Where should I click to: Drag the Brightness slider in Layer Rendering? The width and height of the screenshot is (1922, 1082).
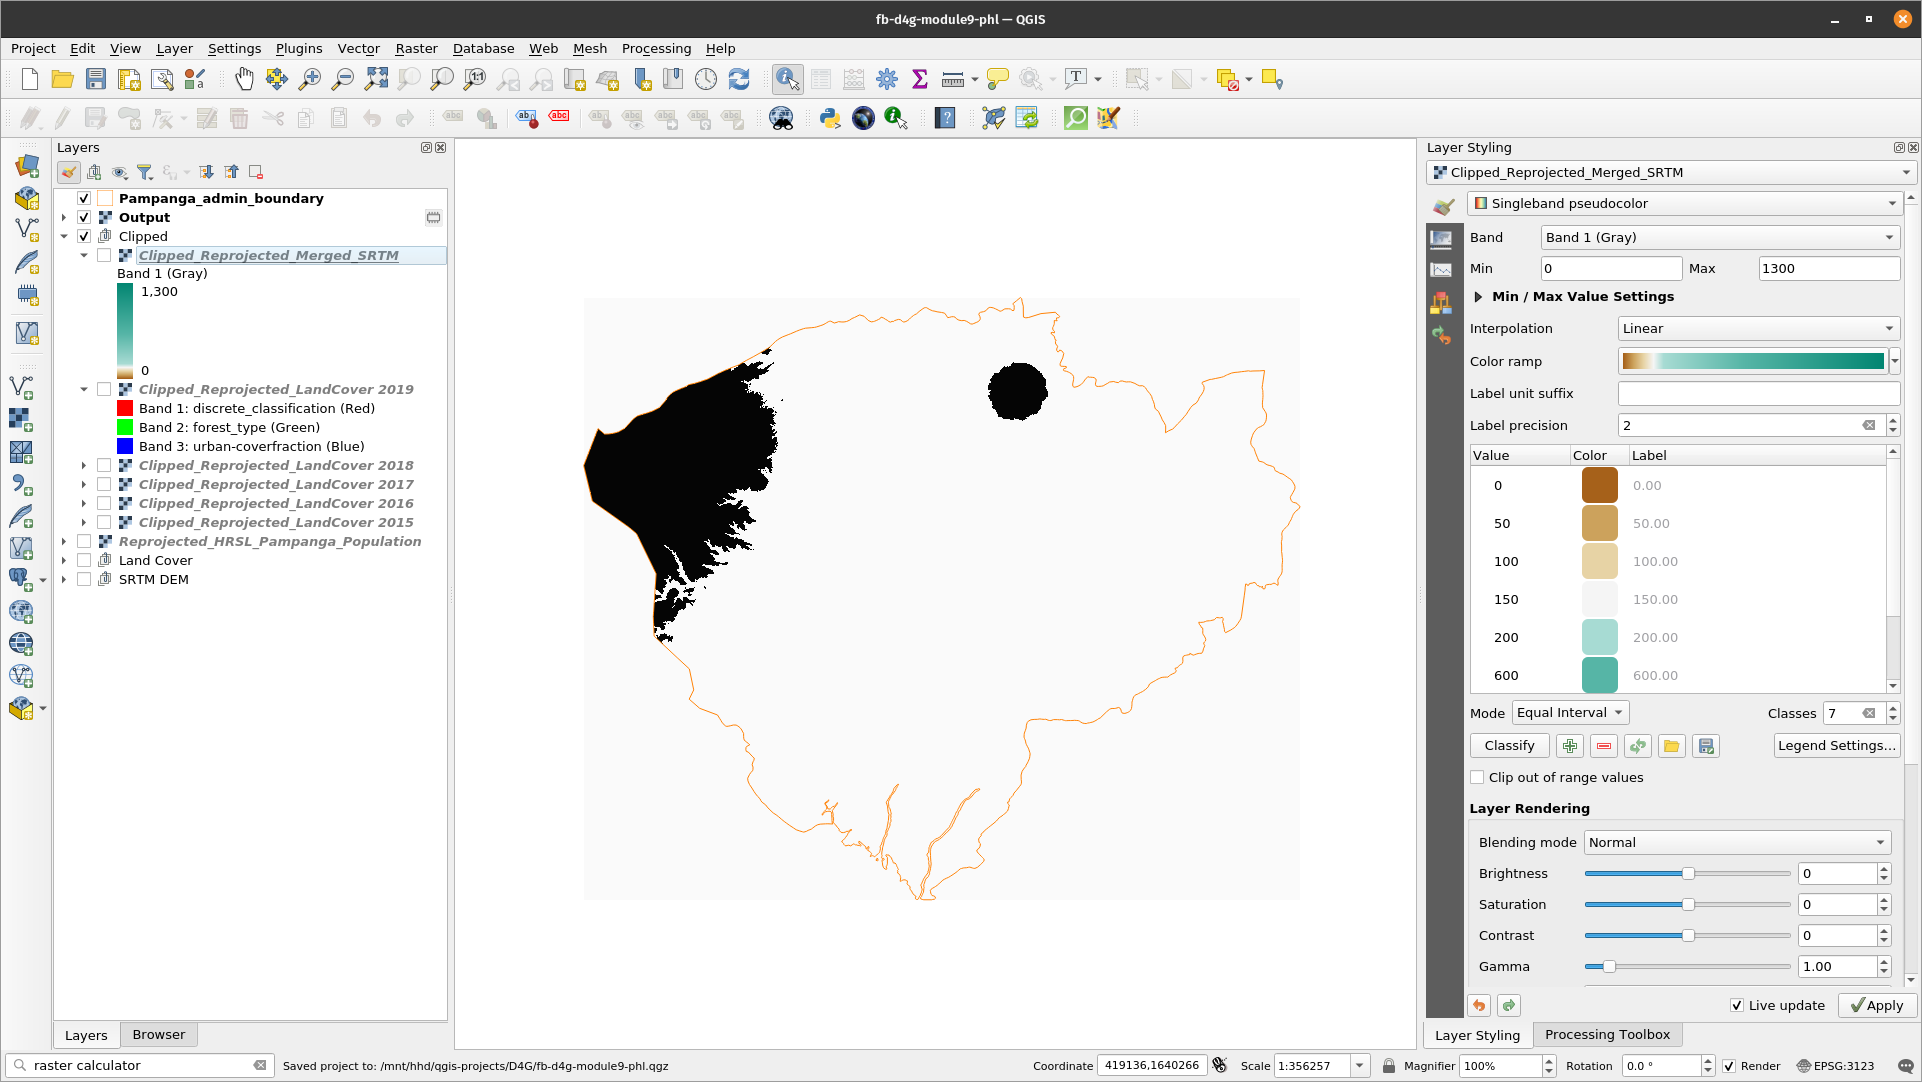click(1688, 874)
